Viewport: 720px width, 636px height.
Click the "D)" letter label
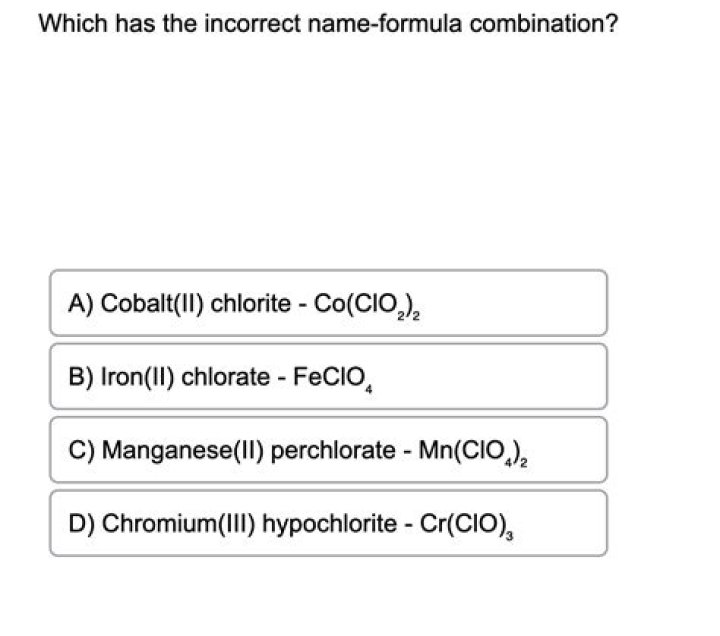point(82,524)
